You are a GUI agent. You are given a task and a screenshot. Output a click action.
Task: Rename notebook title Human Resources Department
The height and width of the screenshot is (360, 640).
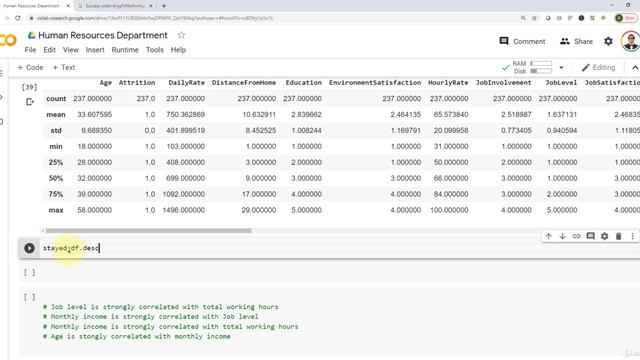pyautogui.click(x=103, y=36)
